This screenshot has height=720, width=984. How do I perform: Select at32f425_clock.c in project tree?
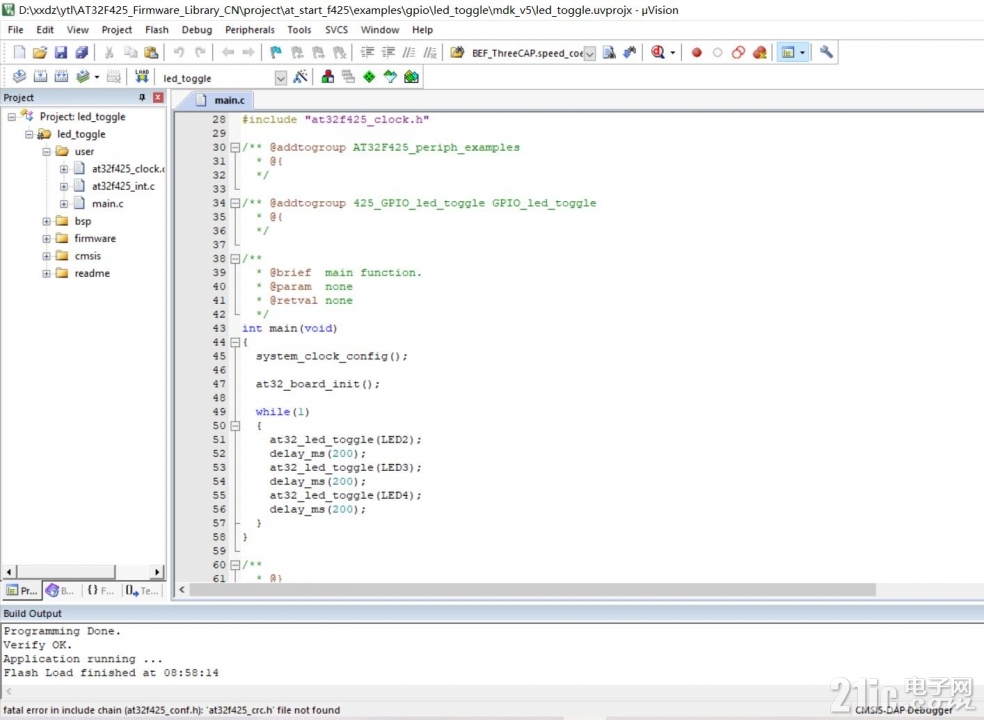[128, 169]
